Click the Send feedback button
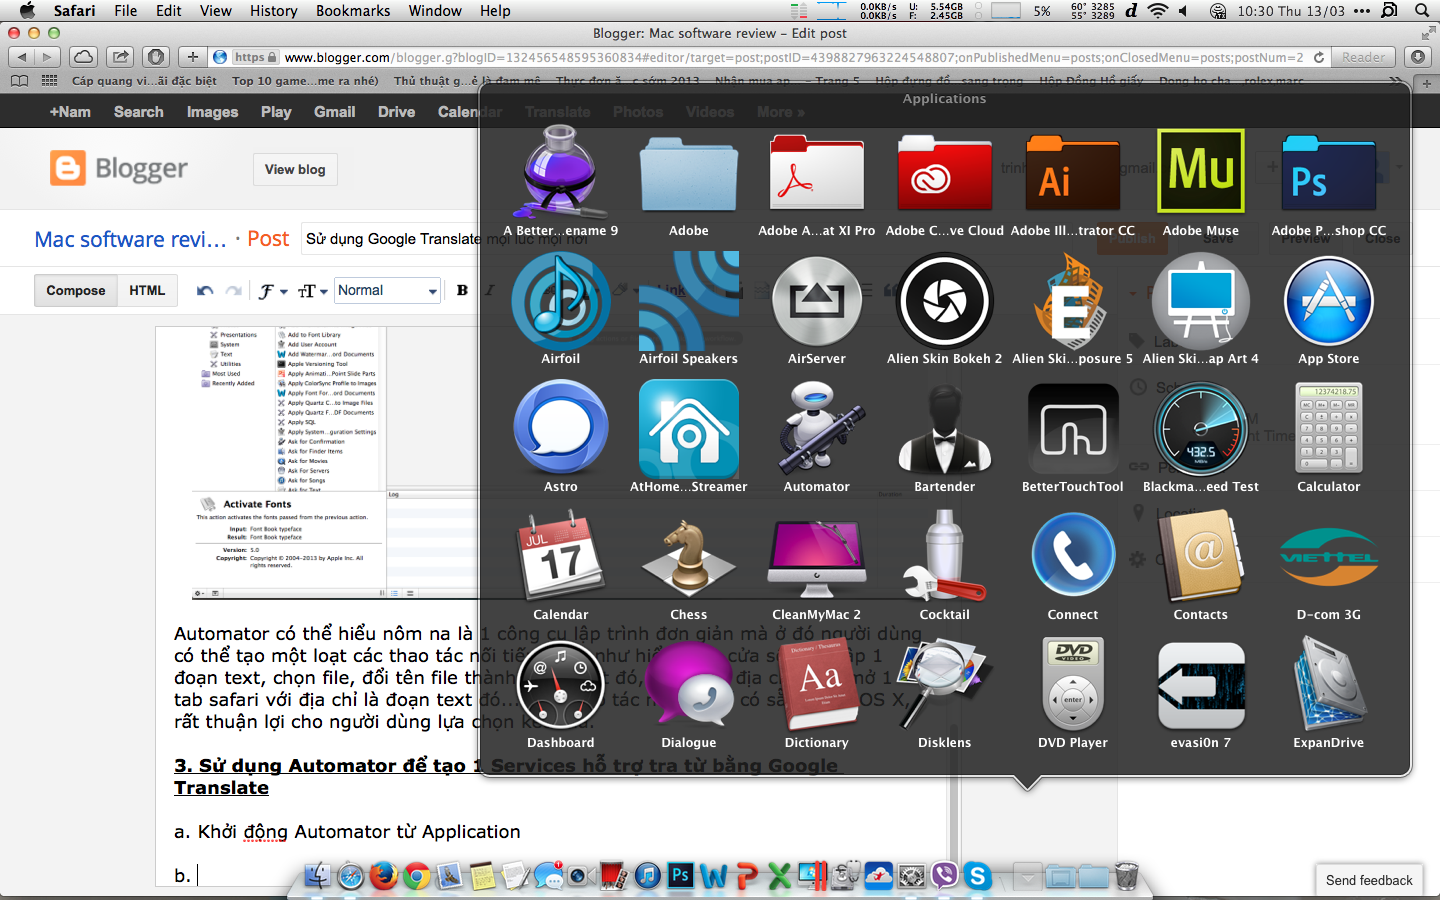This screenshot has width=1440, height=900. coord(1369,880)
